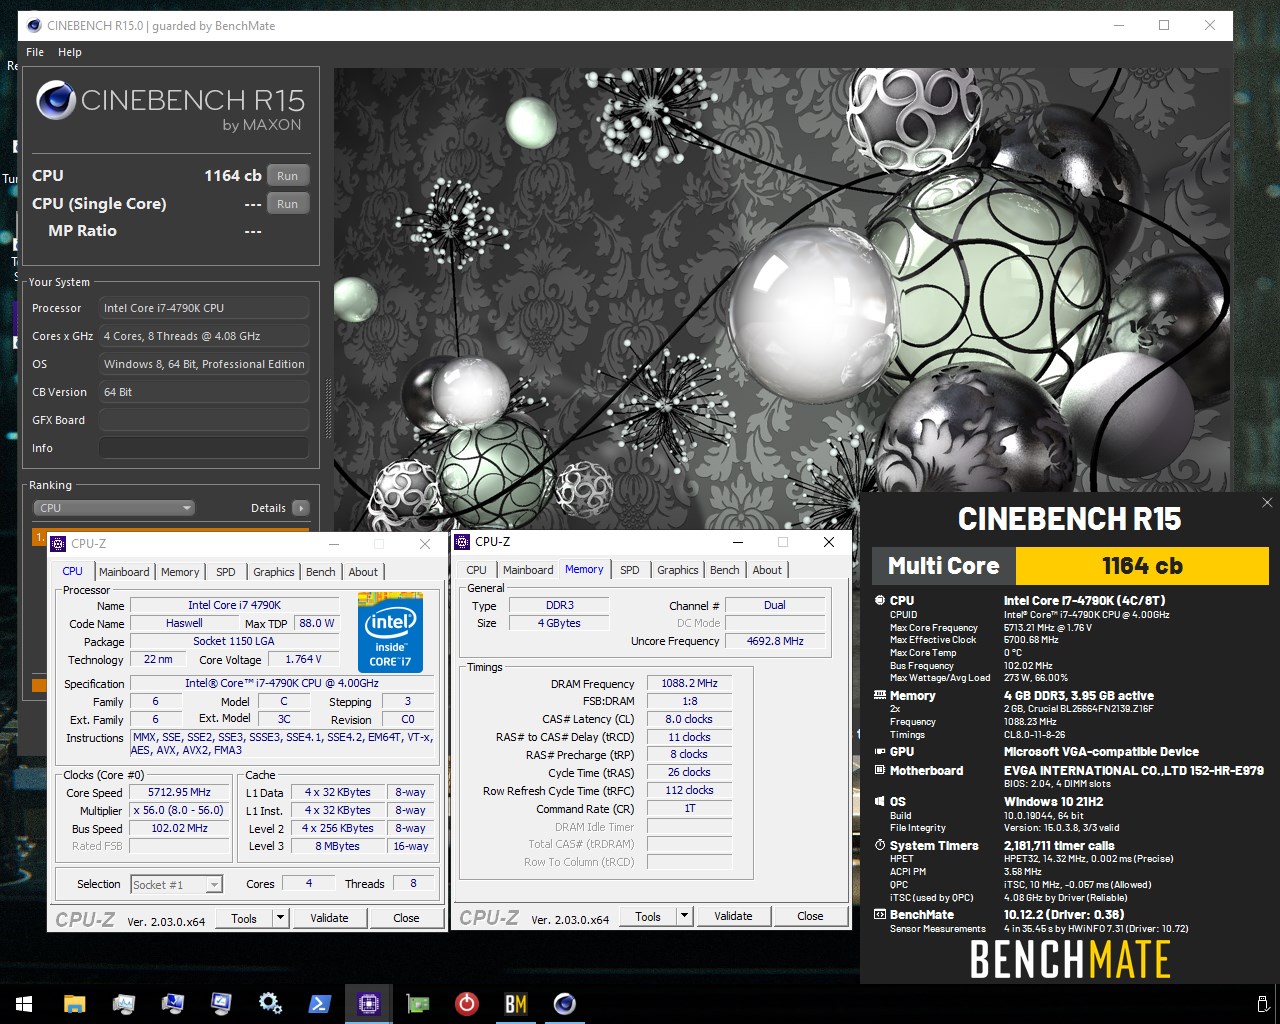This screenshot has height=1024, width=1280.
Task: Open Graphics tab in right CPU-Z
Action: point(678,570)
